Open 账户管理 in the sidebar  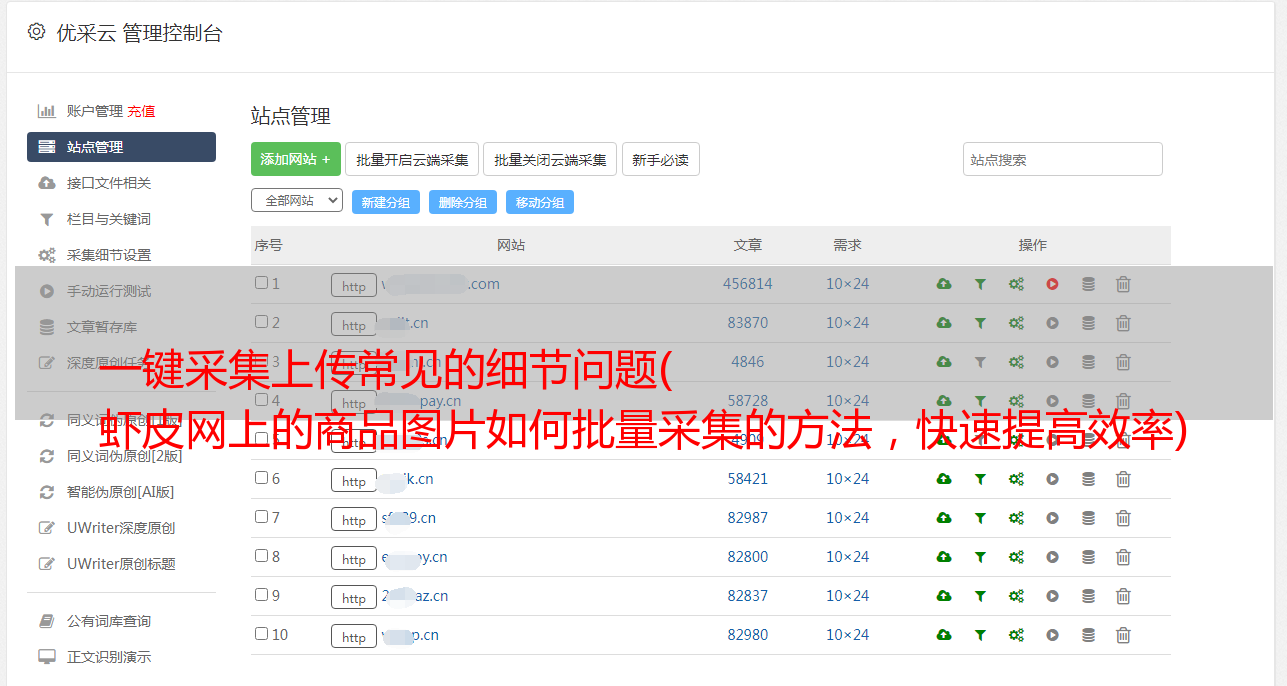point(95,111)
